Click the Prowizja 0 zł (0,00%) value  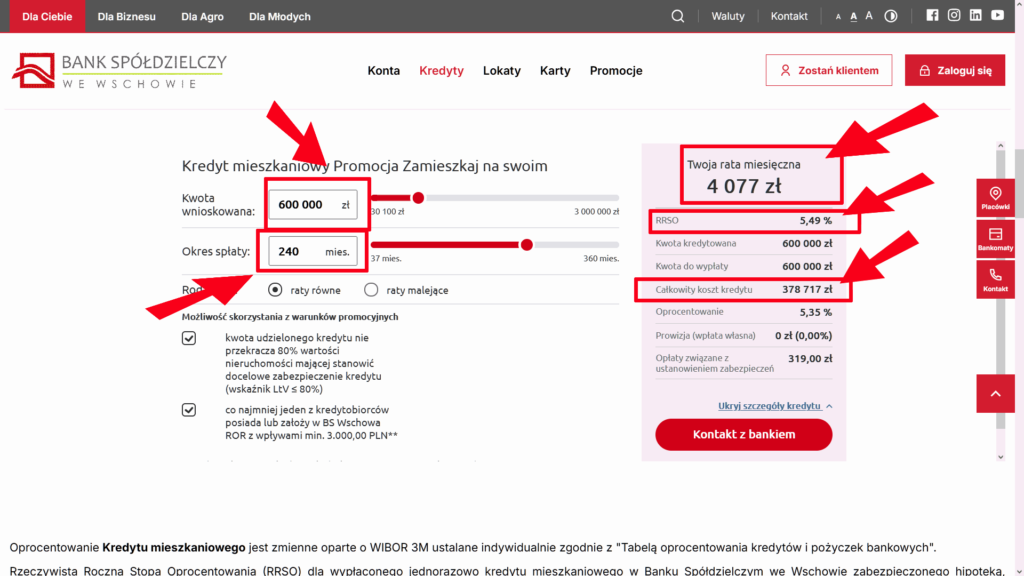click(803, 336)
